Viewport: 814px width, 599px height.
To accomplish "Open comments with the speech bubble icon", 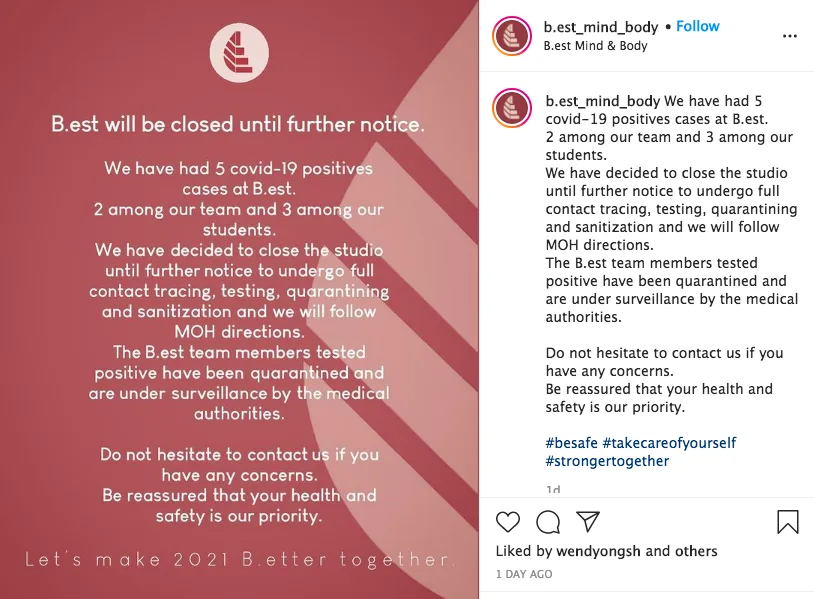I will tap(548, 521).
